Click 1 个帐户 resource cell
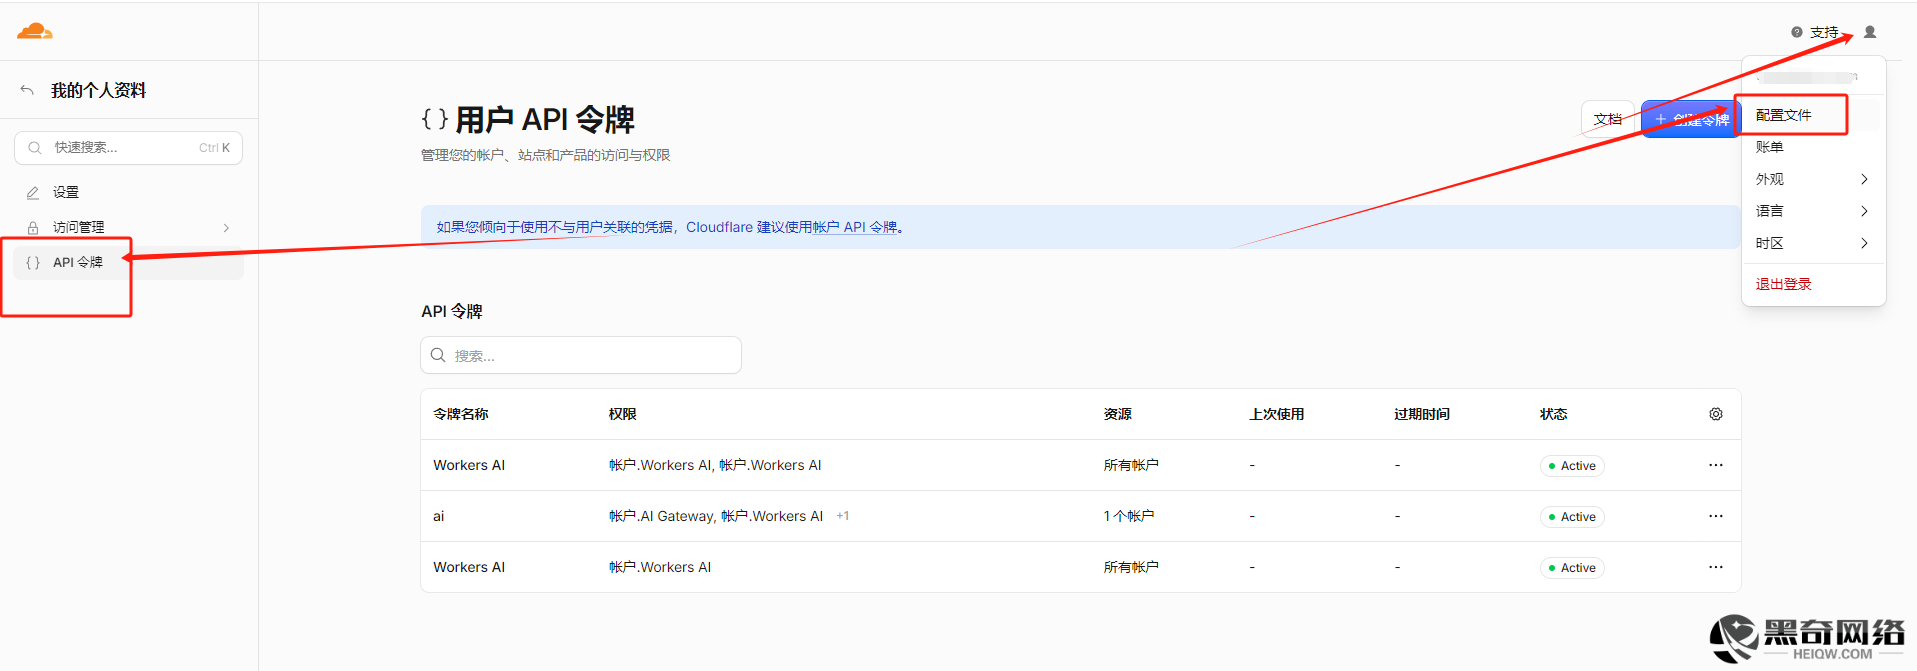Viewport: 1917px width, 671px height. pos(1129,516)
